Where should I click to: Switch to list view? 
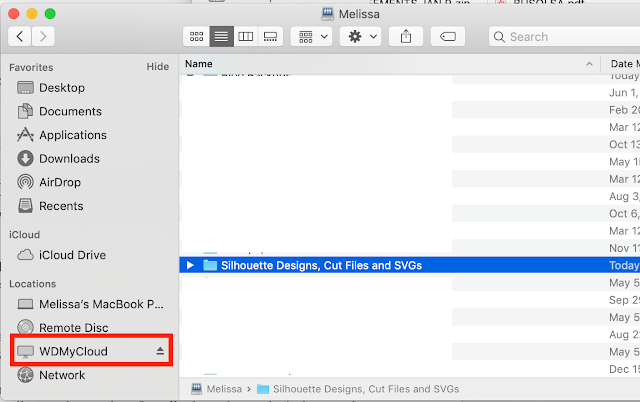[x=222, y=37]
